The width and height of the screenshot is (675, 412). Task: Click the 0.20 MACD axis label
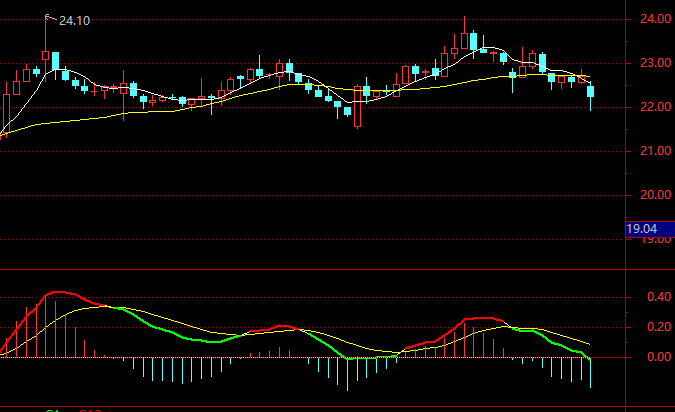(x=647, y=327)
